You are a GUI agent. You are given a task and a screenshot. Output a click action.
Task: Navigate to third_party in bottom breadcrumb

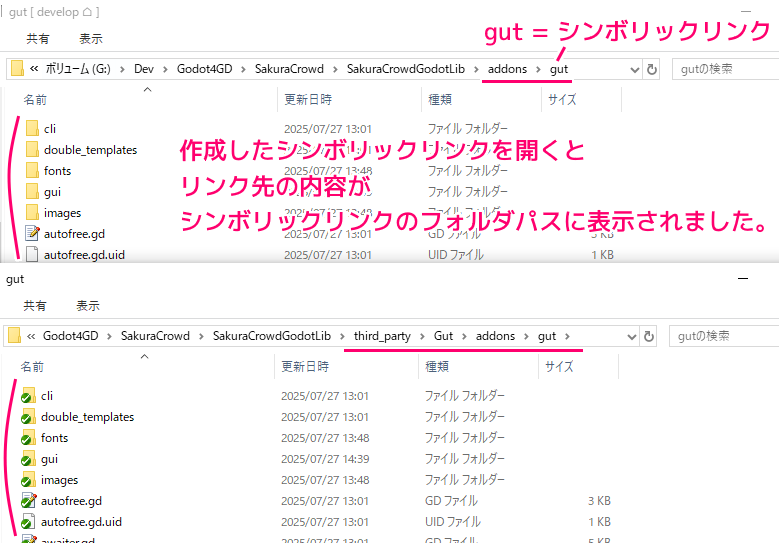point(382,336)
